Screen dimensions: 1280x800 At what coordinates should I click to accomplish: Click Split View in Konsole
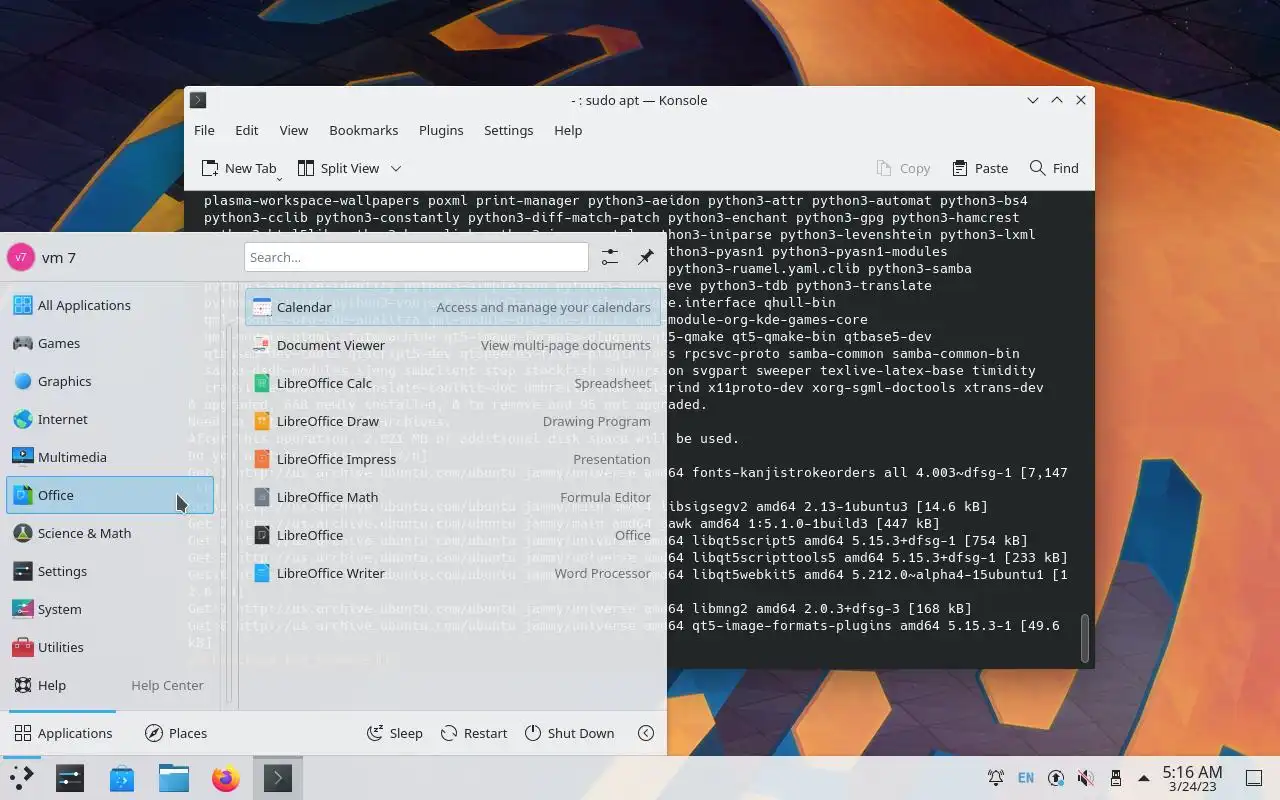click(339, 168)
